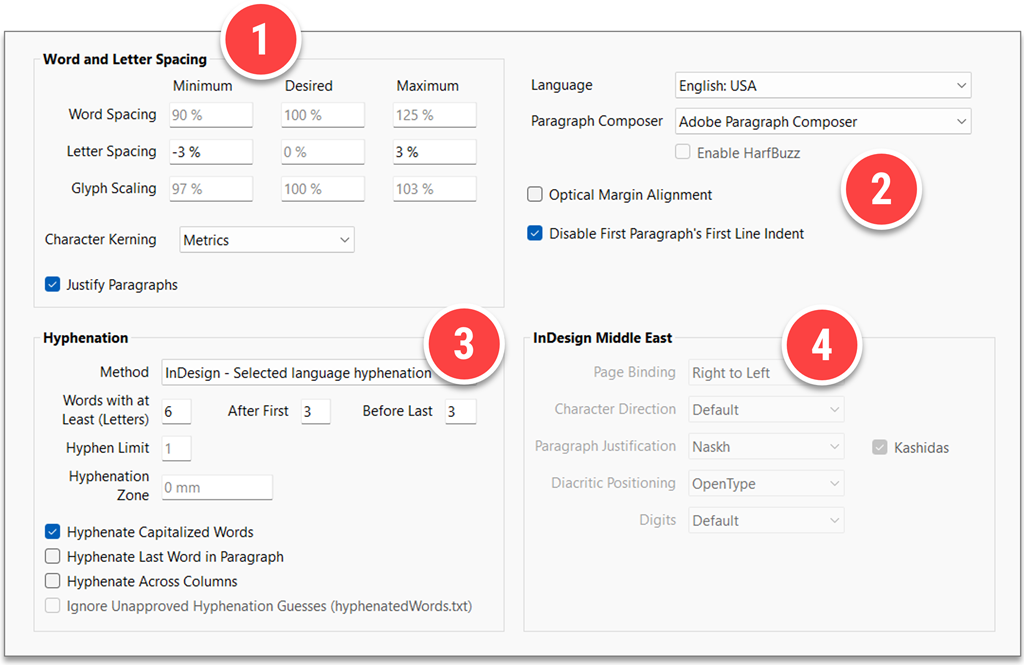Toggle Ignore Unapproved Hyphenation Guesses checkbox

point(53,606)
